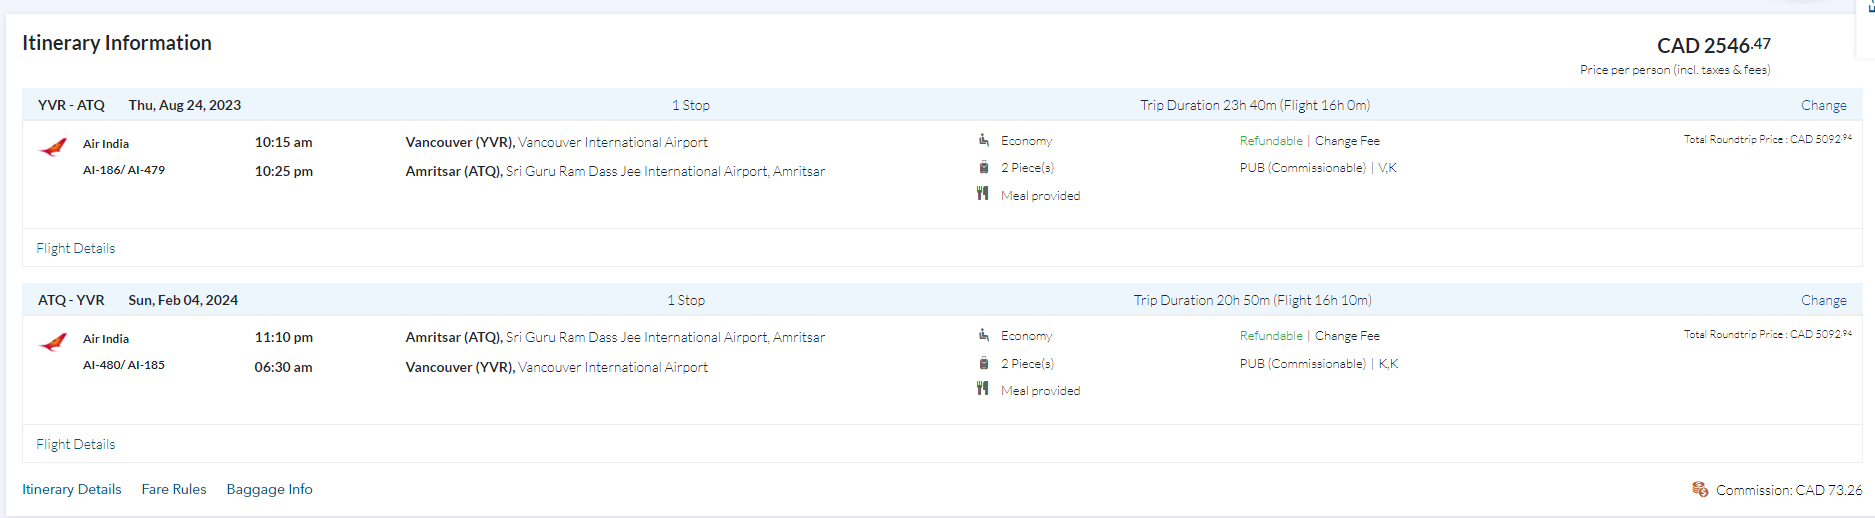
Task: Click the baggage icon on outbound flight
Action: 984,167
